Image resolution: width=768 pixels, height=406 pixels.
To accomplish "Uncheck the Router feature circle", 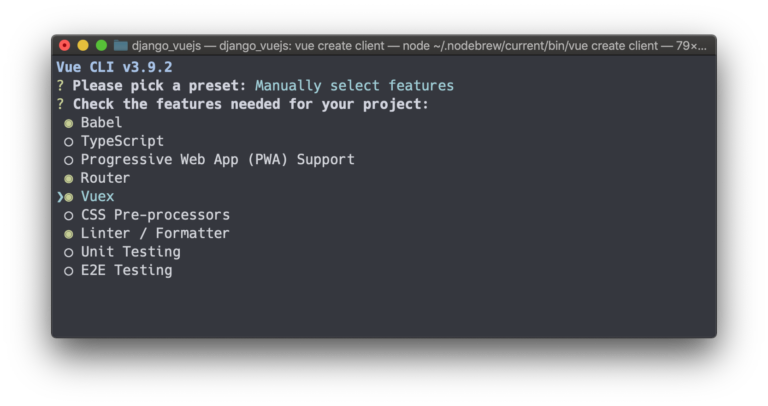I will coord(69,179).
